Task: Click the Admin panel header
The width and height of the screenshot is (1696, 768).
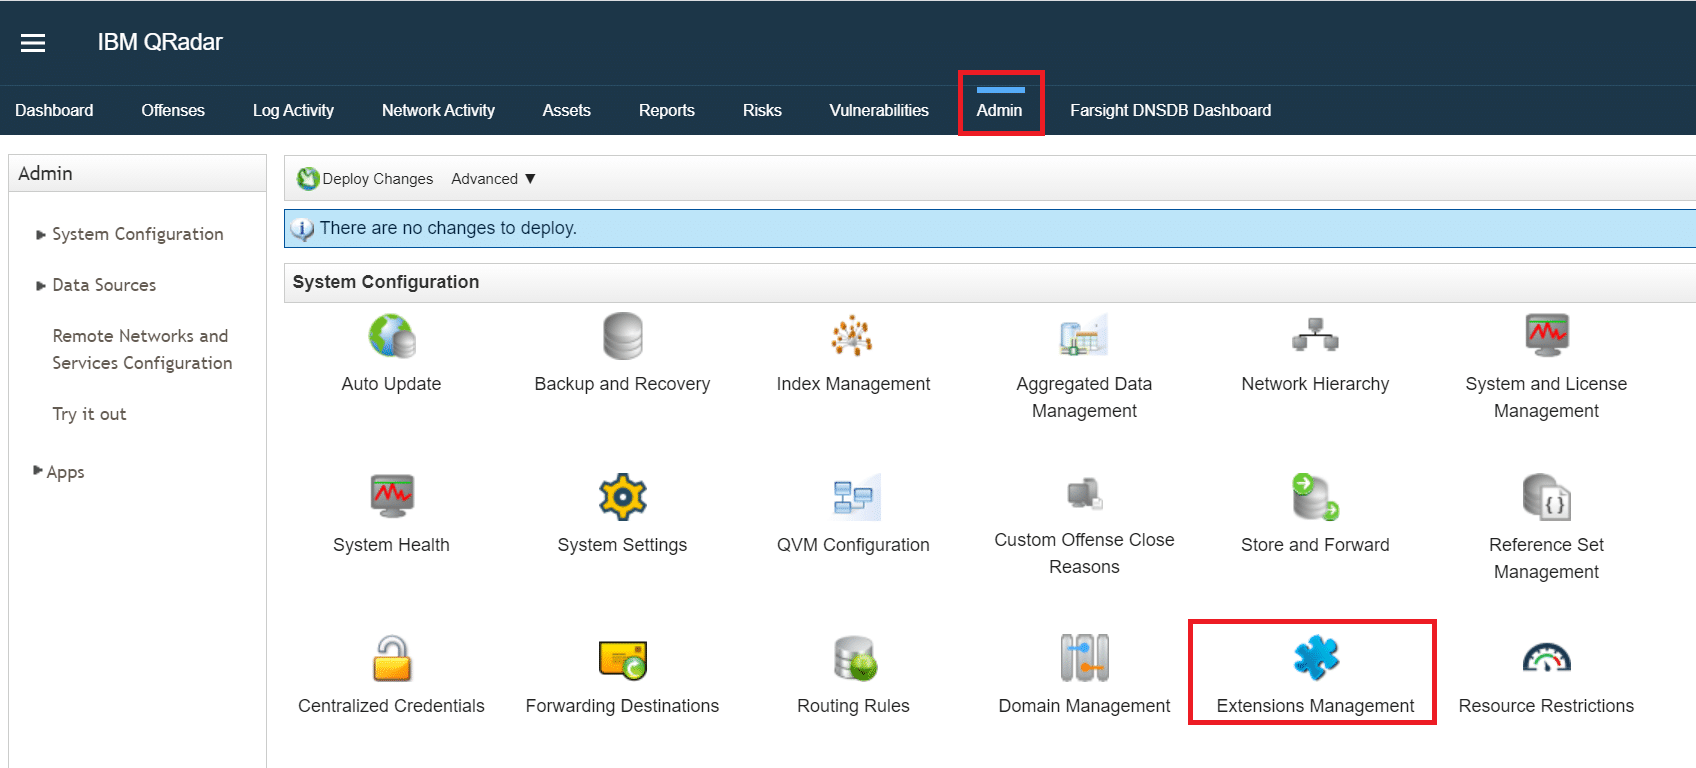Action: tap(138, 173)
